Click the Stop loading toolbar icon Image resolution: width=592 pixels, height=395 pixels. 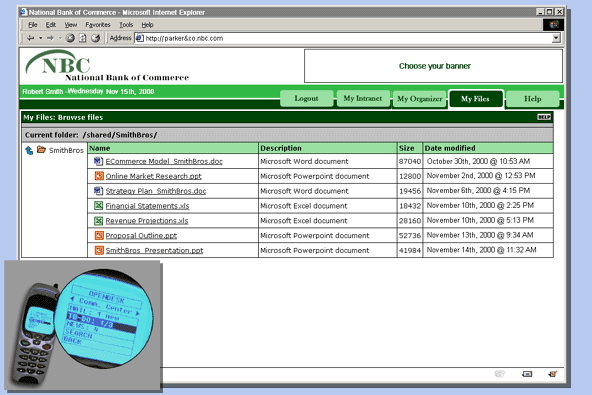[x=70, y=38]
